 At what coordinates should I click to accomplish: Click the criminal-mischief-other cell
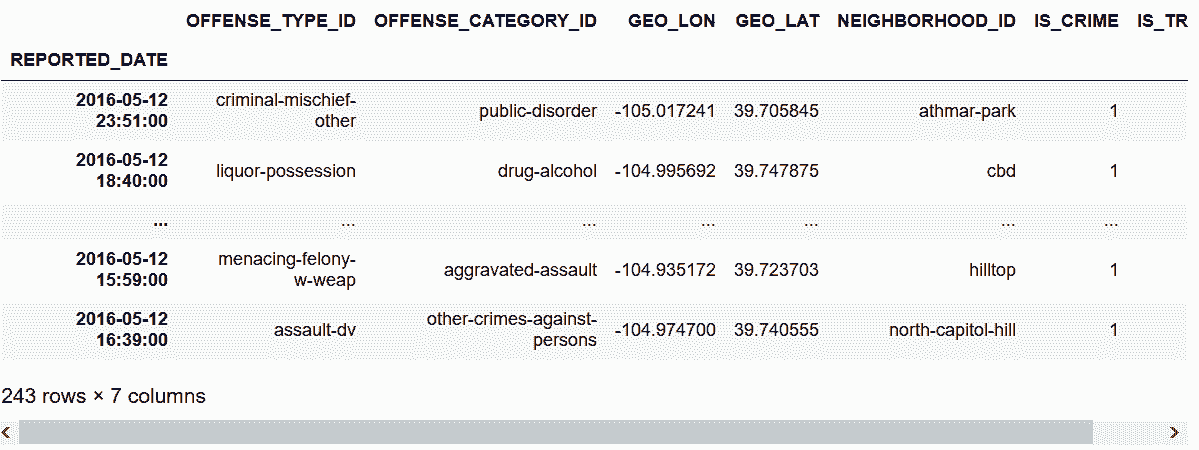pos(286,111)
